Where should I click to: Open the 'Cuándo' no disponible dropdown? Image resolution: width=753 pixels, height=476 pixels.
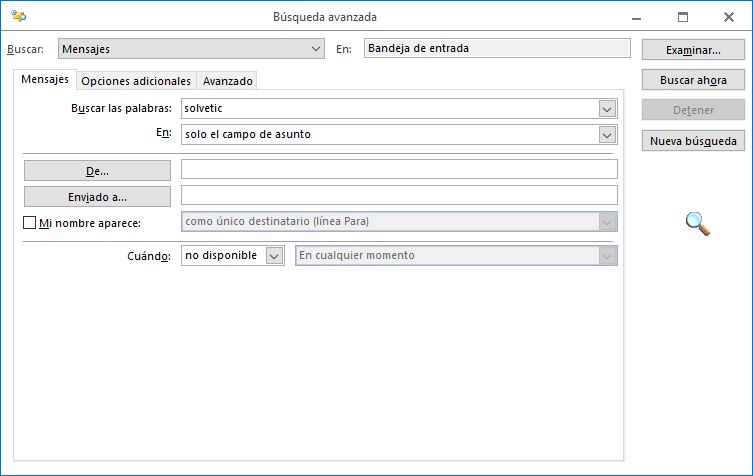(275, 256)
